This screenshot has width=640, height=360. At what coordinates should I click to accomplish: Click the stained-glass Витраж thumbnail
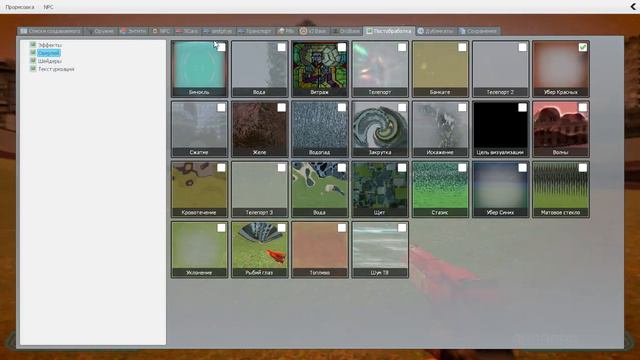[320, 69]
